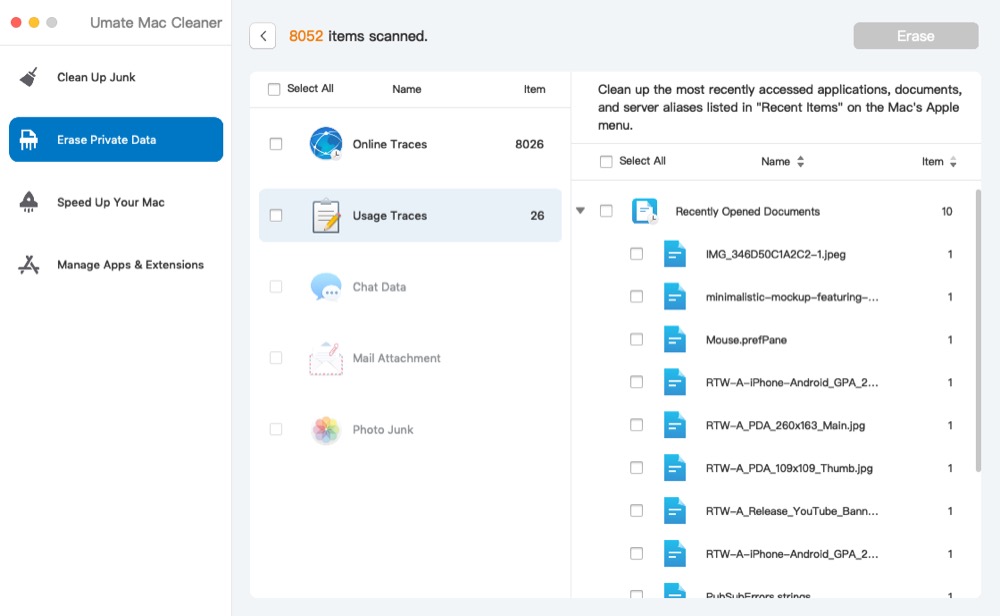1000x616 pixels.
Task: Go back using the chevron button
Action: (x=263, y=36)
